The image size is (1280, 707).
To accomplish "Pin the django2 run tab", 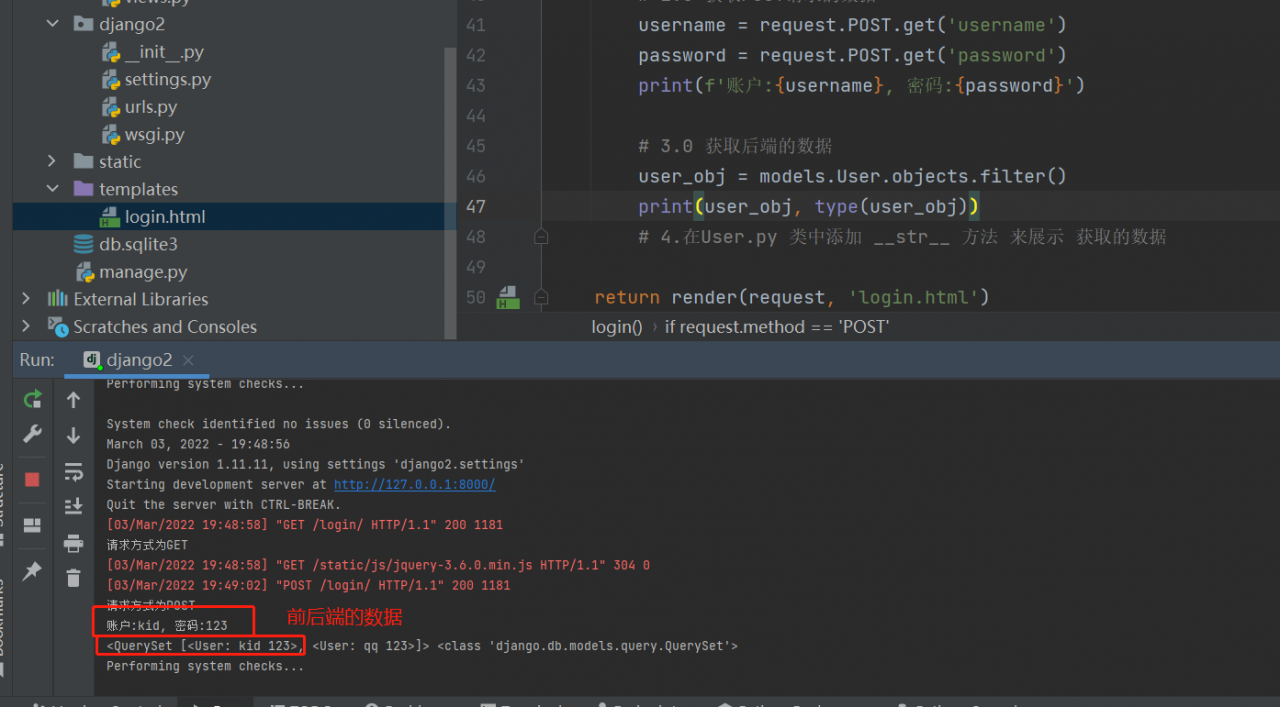I will (32, 570).
